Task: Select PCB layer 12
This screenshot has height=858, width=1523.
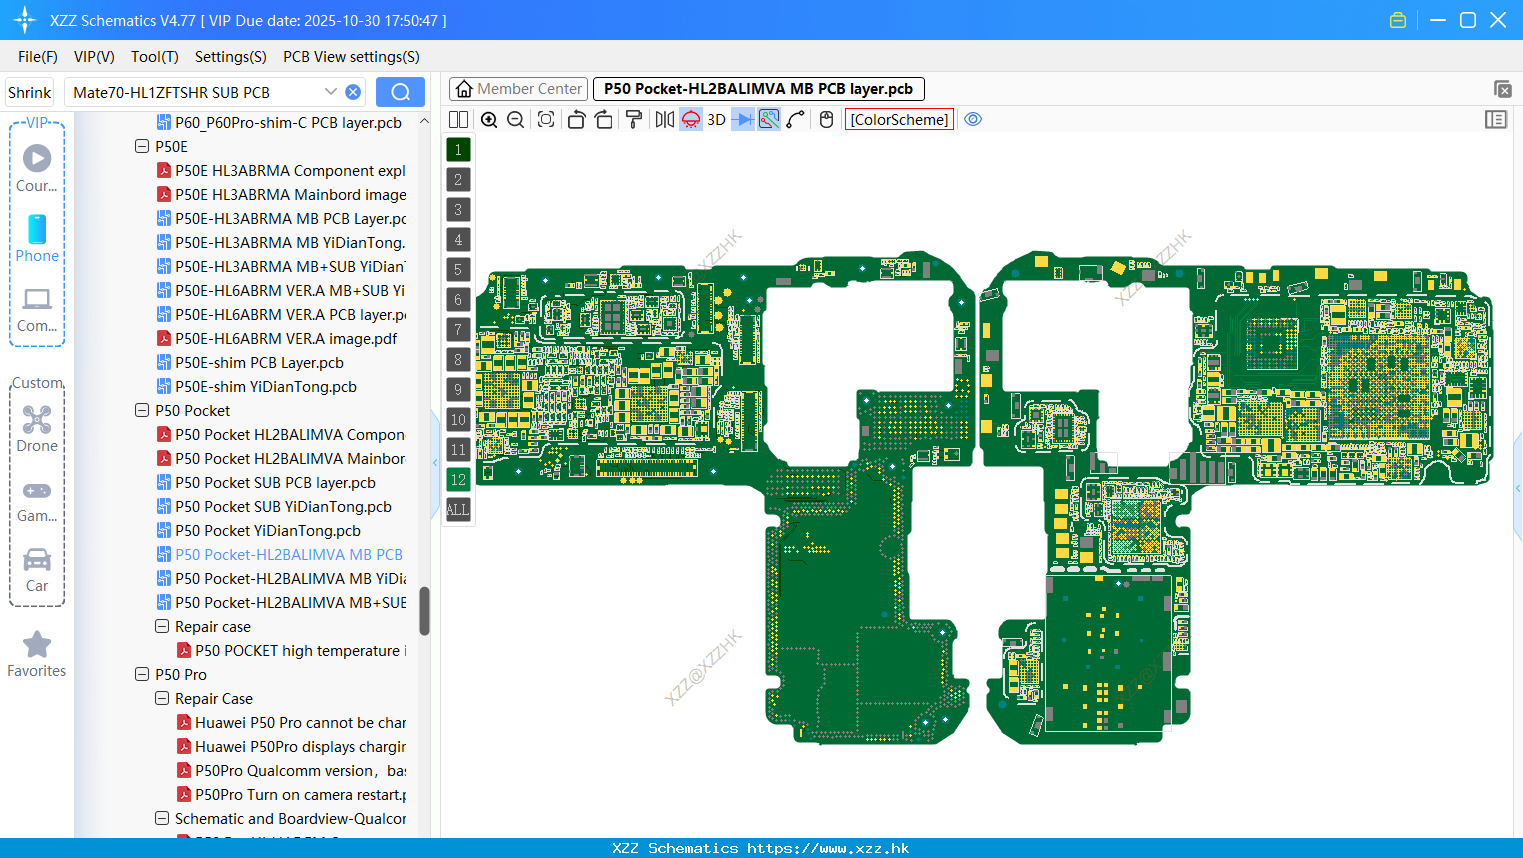Action: point(458,480)
